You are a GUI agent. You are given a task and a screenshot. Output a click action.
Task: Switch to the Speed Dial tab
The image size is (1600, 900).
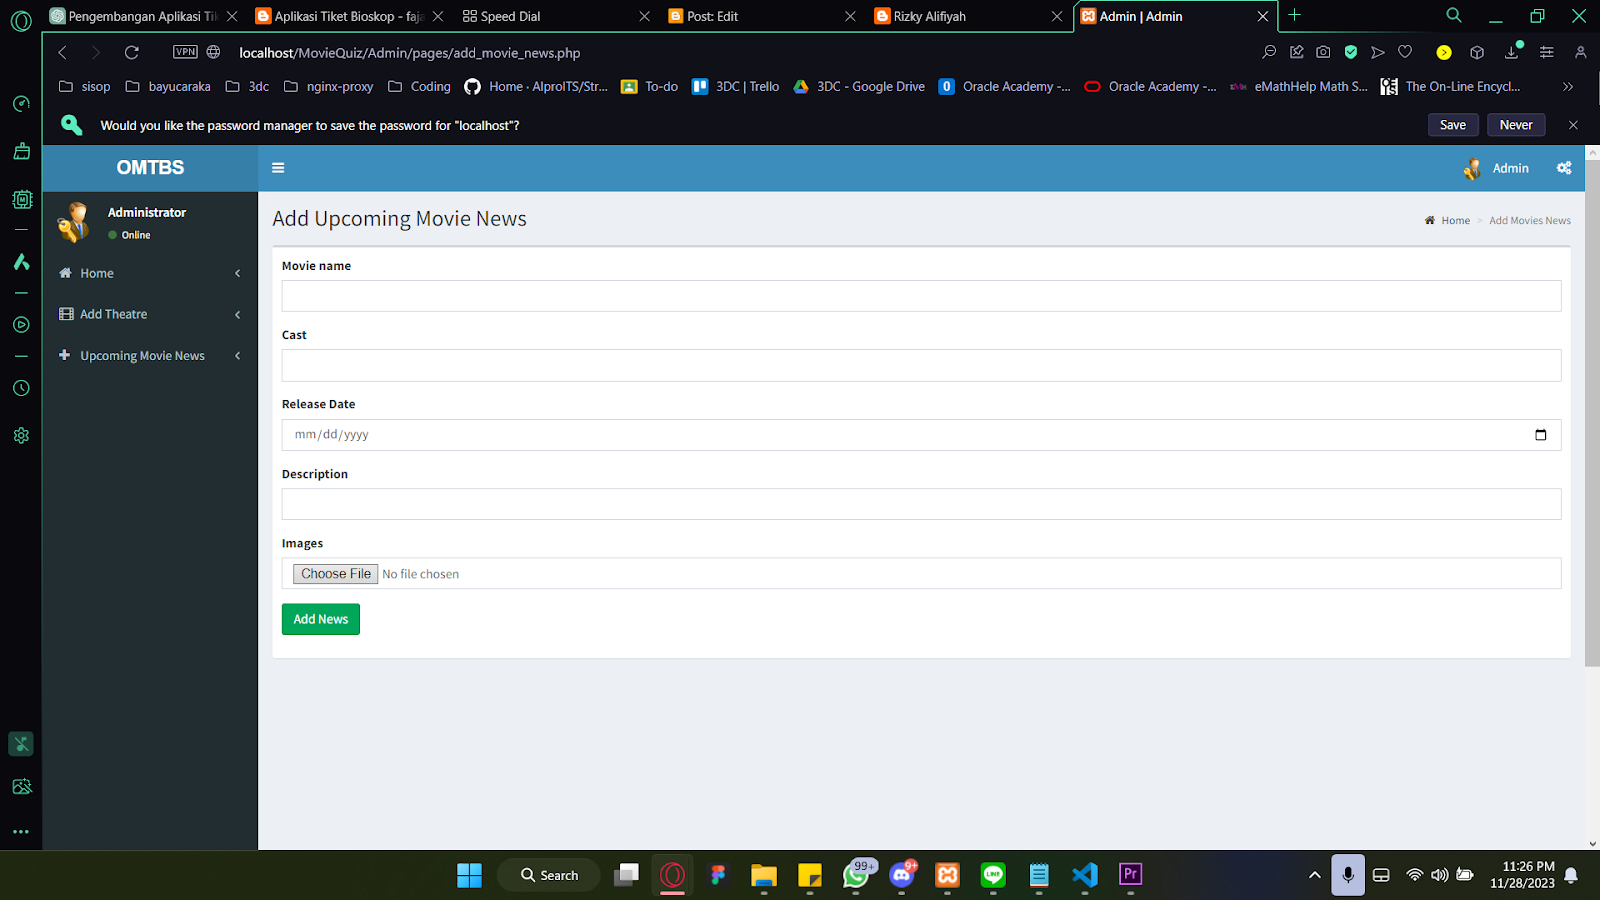pos(556,16)
